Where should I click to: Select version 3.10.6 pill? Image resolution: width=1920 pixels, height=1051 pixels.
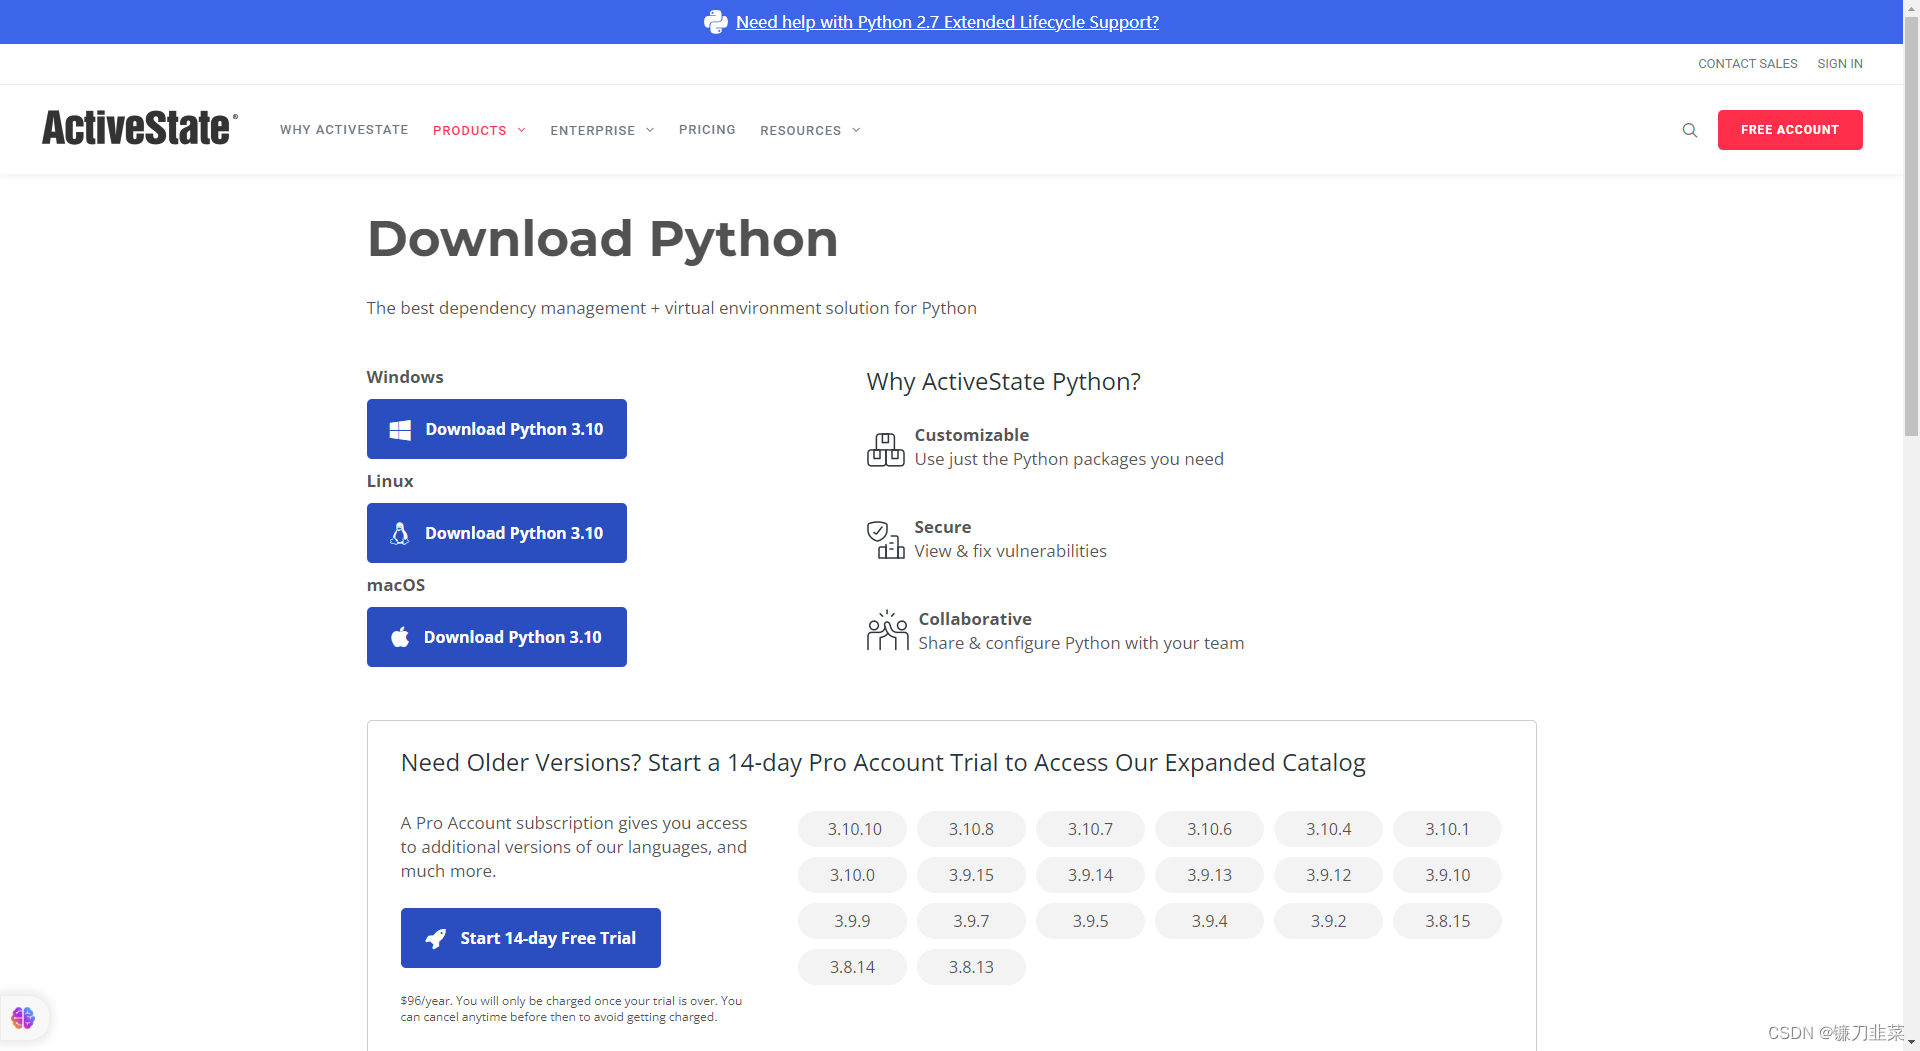[x=1209, y=829]
